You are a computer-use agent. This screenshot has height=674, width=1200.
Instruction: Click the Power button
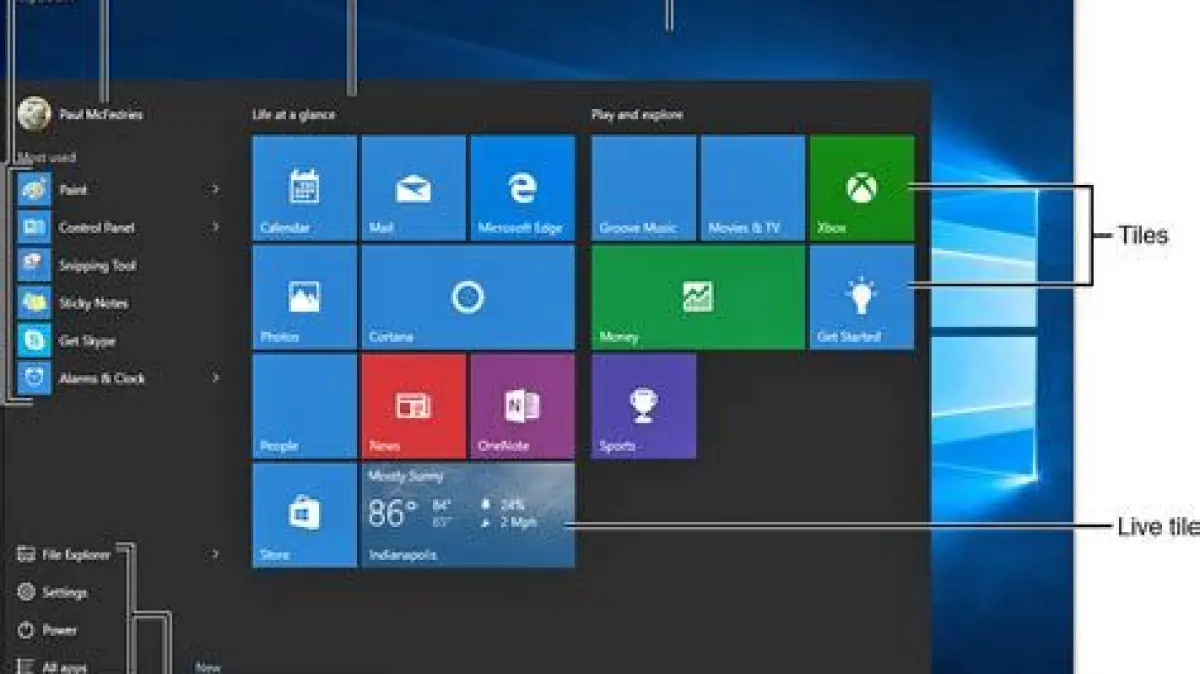click(x=58, y=631)
